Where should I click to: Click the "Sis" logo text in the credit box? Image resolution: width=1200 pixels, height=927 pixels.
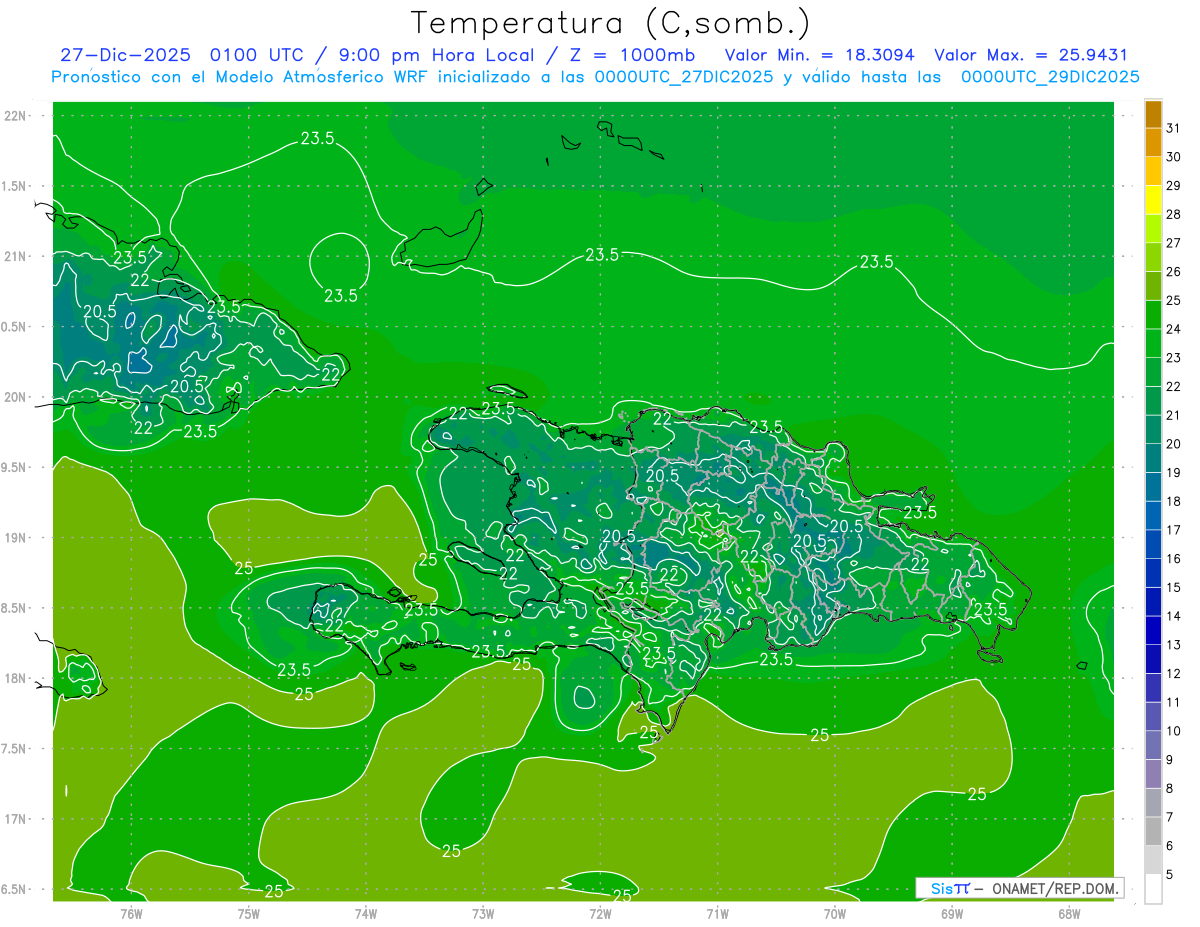click(942, 888)
